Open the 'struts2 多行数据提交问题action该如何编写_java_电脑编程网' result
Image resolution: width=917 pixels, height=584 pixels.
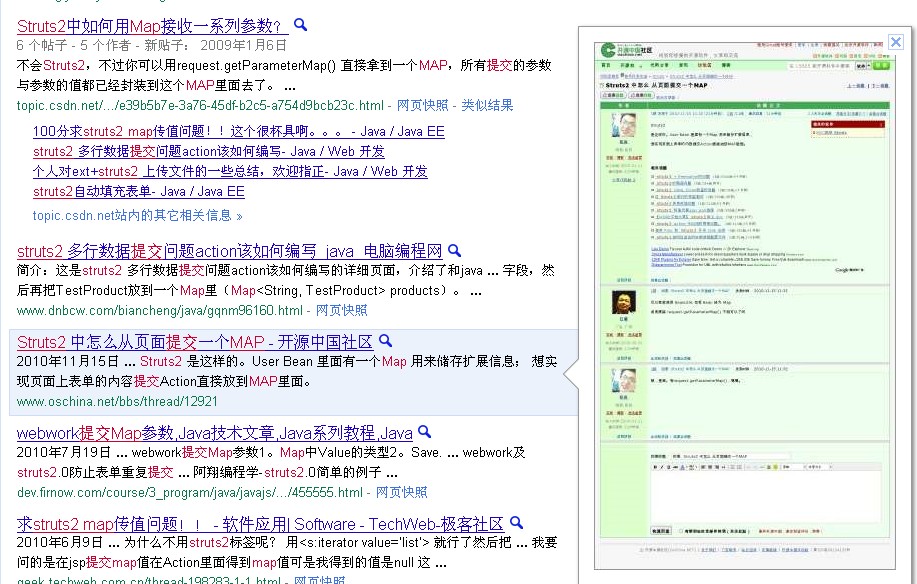tap(229, 251)
